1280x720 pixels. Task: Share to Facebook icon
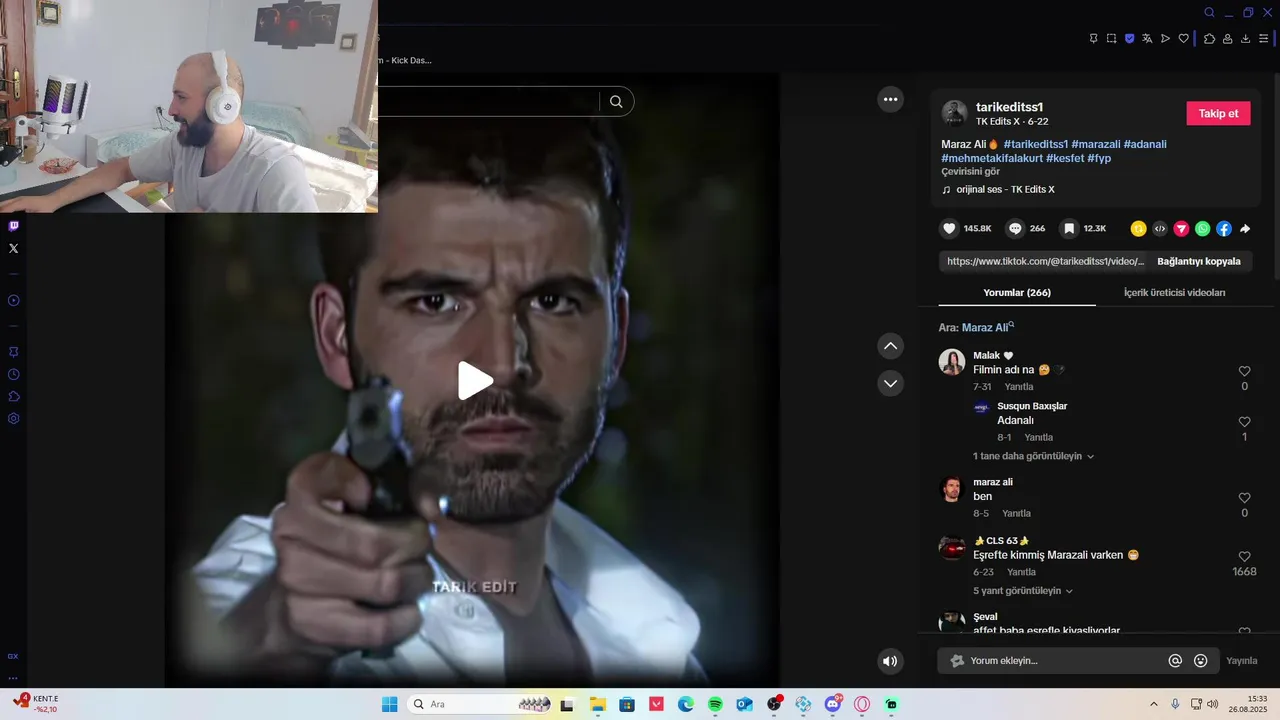[1223, 229]
